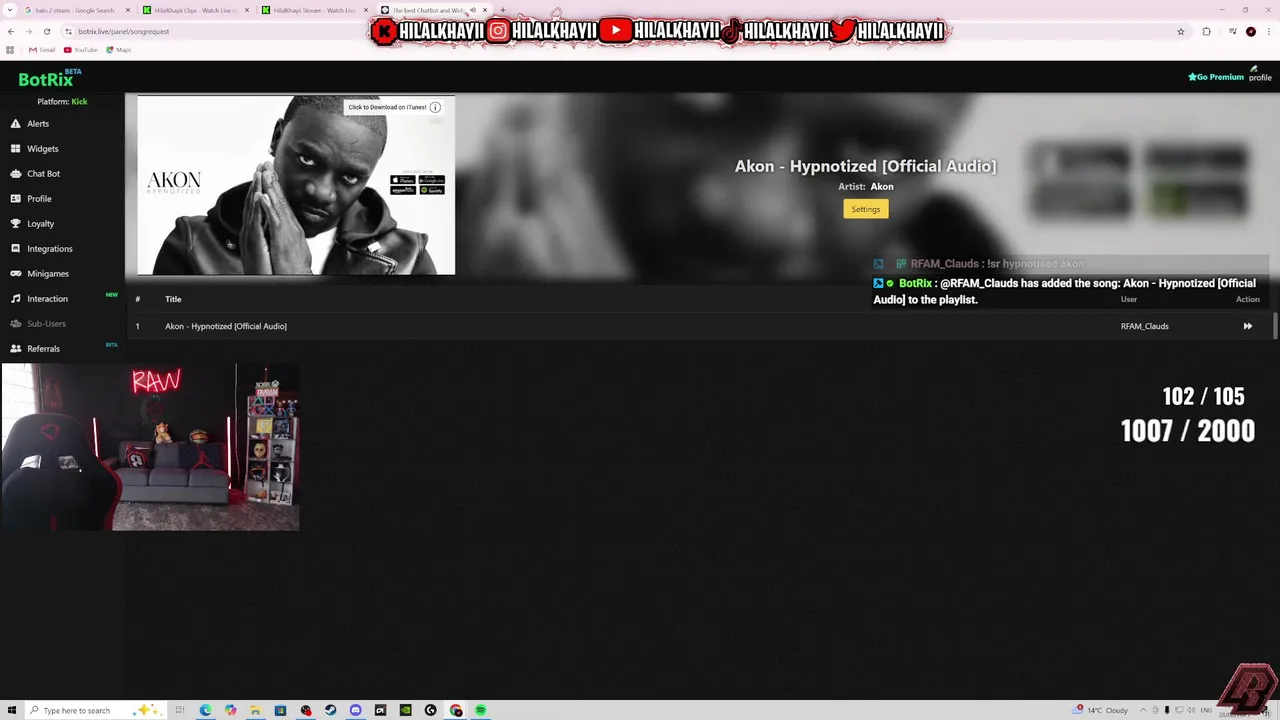1280x720 pixels.
Task: Open the Chrome profile avatar
Action: point(1251,31)
